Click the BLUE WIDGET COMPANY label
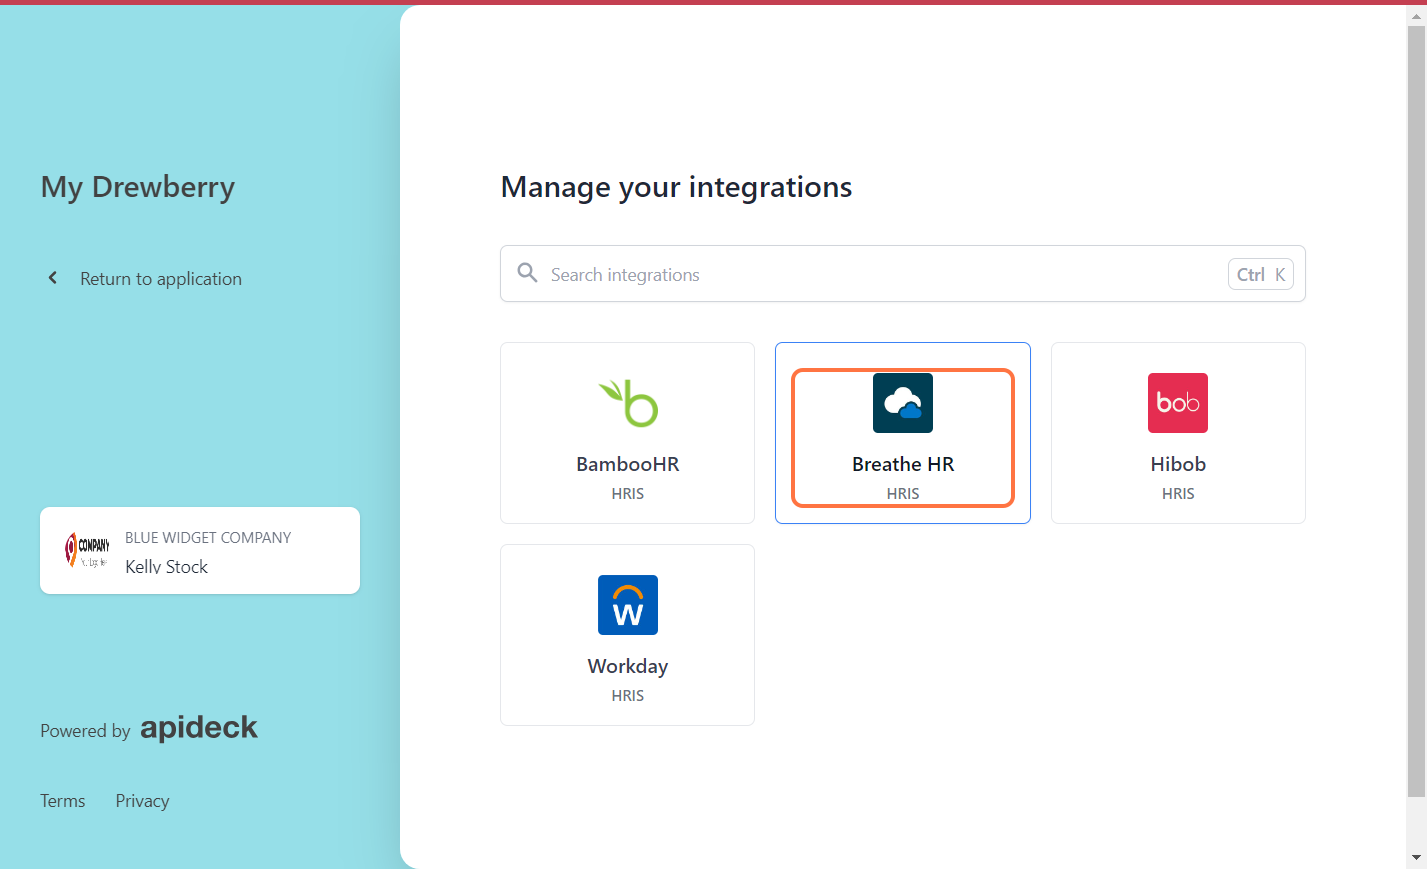1427x869 pixels. [x=208, y=538]
